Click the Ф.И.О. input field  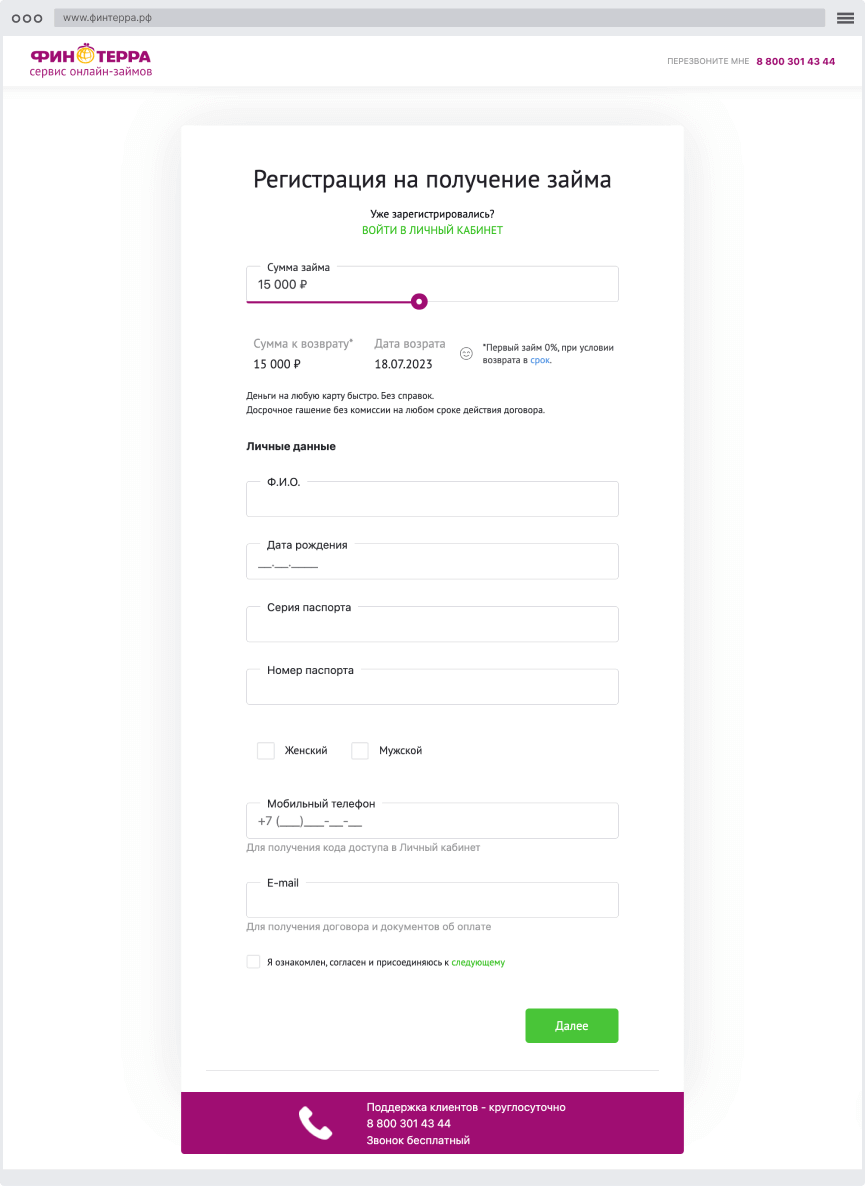[432, 498]
